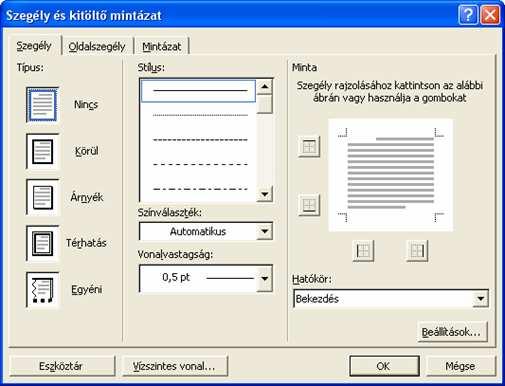This screenshot has height=386, width=505.
Task: Click the style list scroll down arrow
Action: click(265, 194)
